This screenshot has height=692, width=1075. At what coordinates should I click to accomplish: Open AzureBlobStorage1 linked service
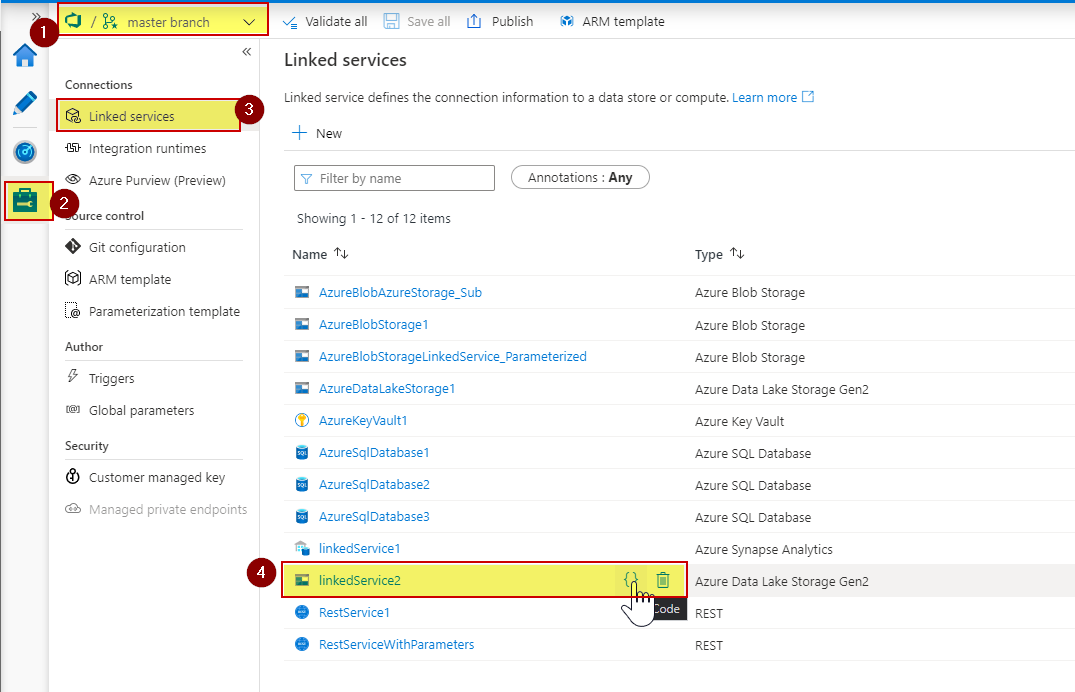pos(374,324)
